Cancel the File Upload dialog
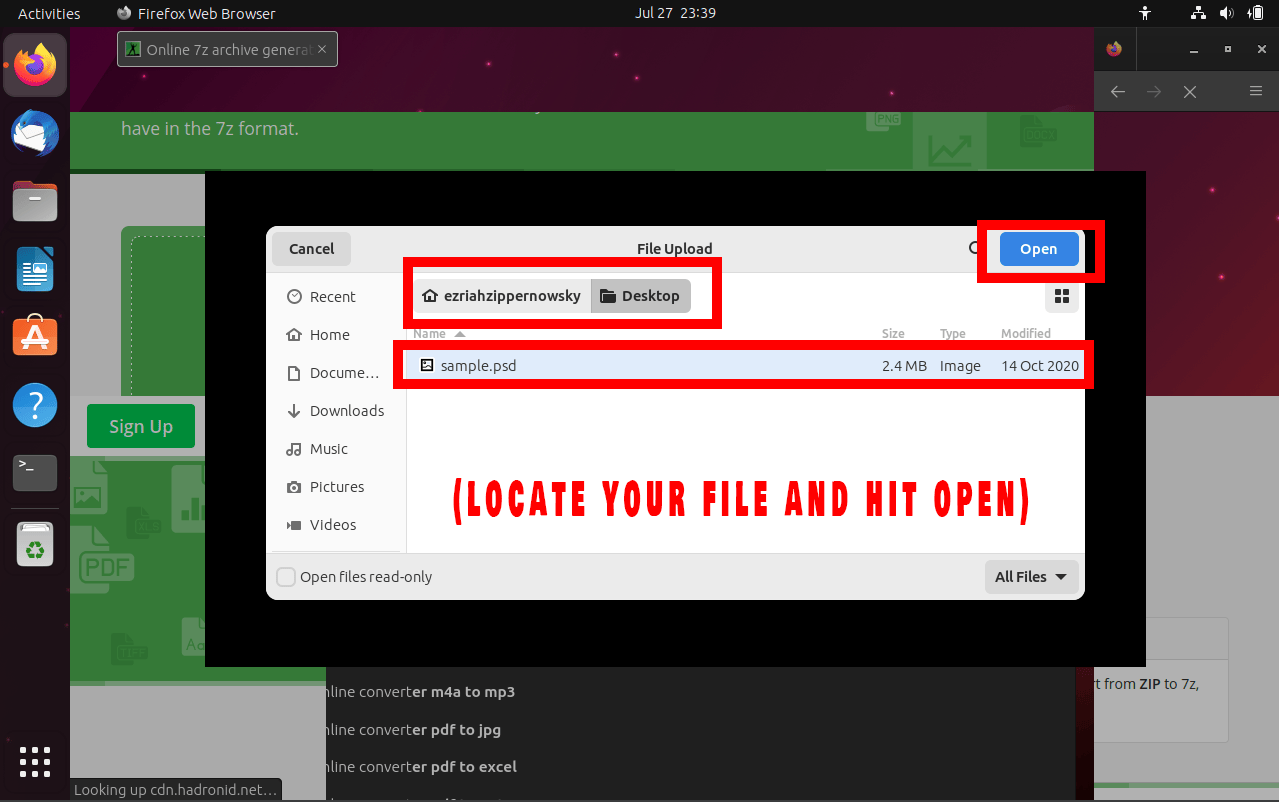Viewport: 1279px width, 802px height. click(311, 248)
